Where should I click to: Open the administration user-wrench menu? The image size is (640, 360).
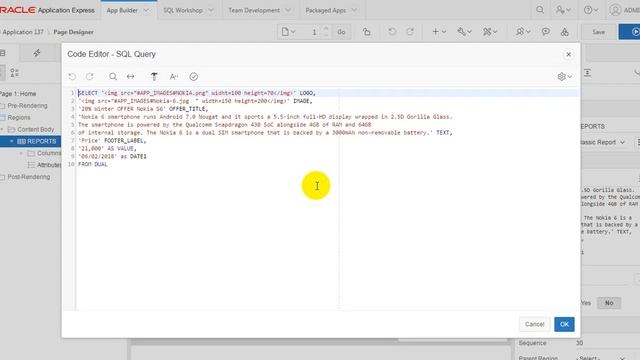pyautogui.click(x=563, y=10)
